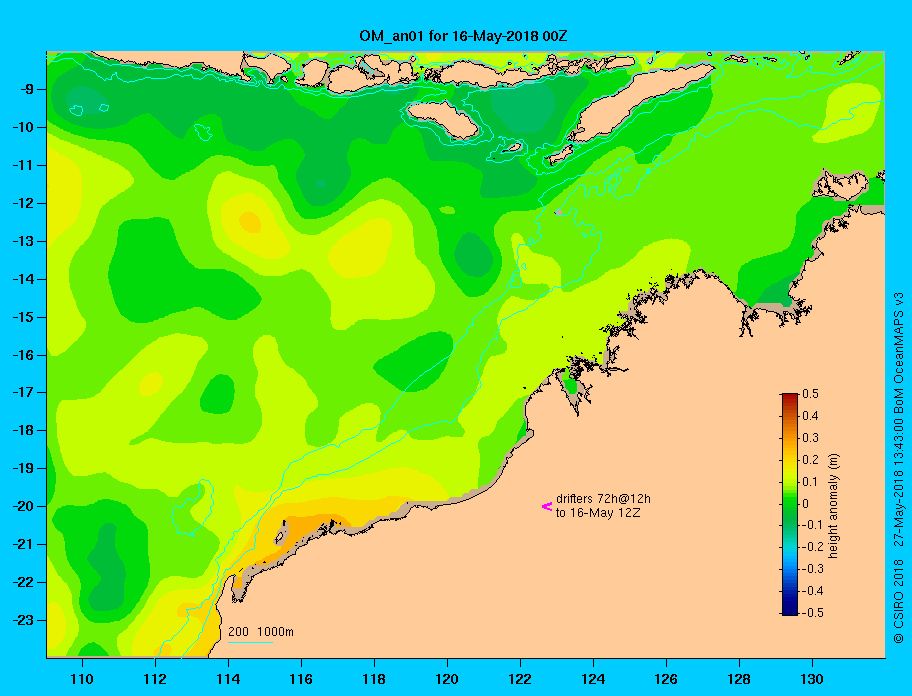Click latitude axis label "-17"
The height and width of the screenshot is (696, 912).
tap(24, 392)
